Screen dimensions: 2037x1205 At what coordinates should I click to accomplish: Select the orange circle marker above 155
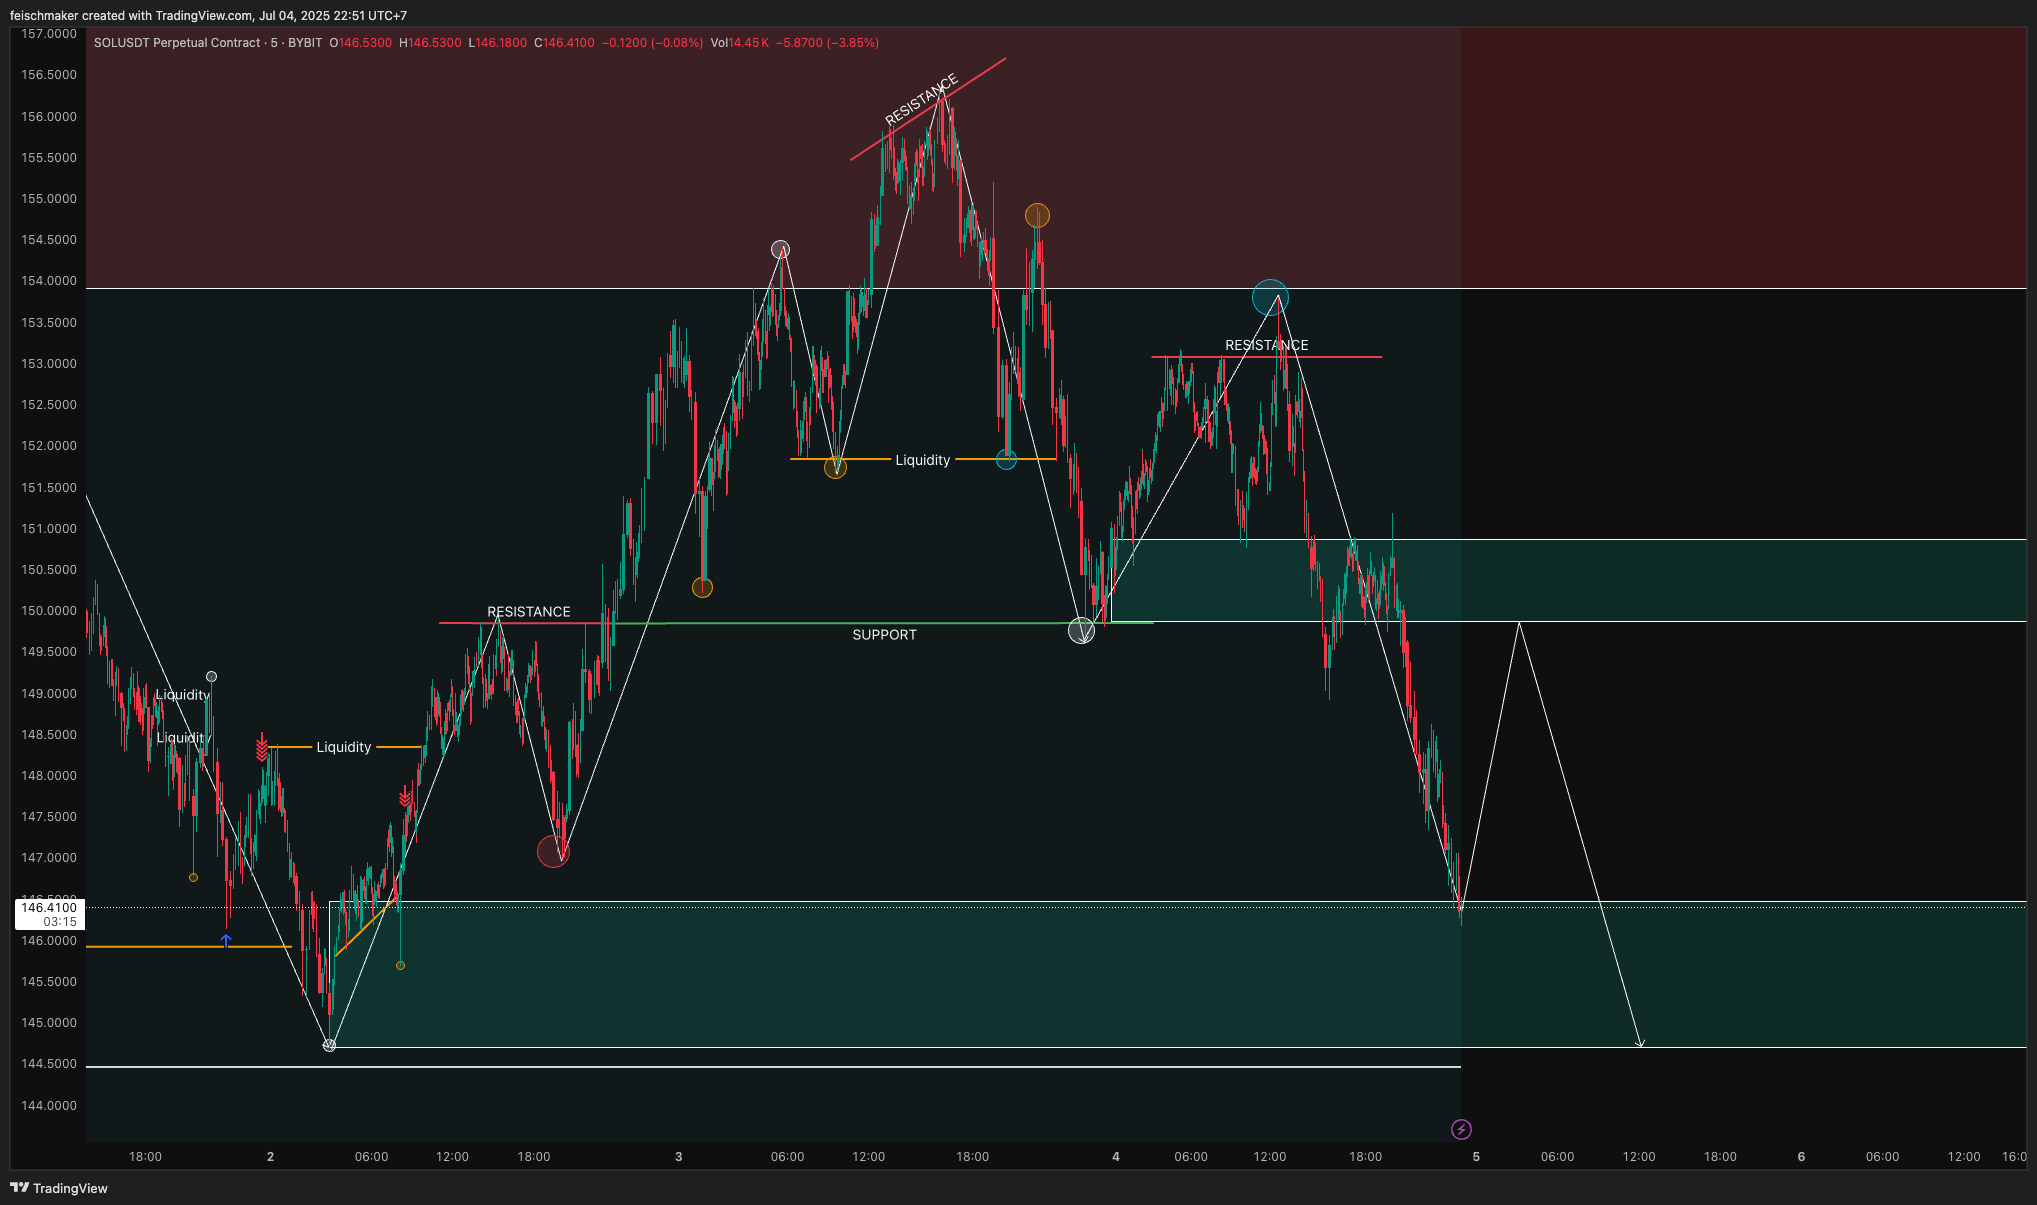tap(1037, 215)
